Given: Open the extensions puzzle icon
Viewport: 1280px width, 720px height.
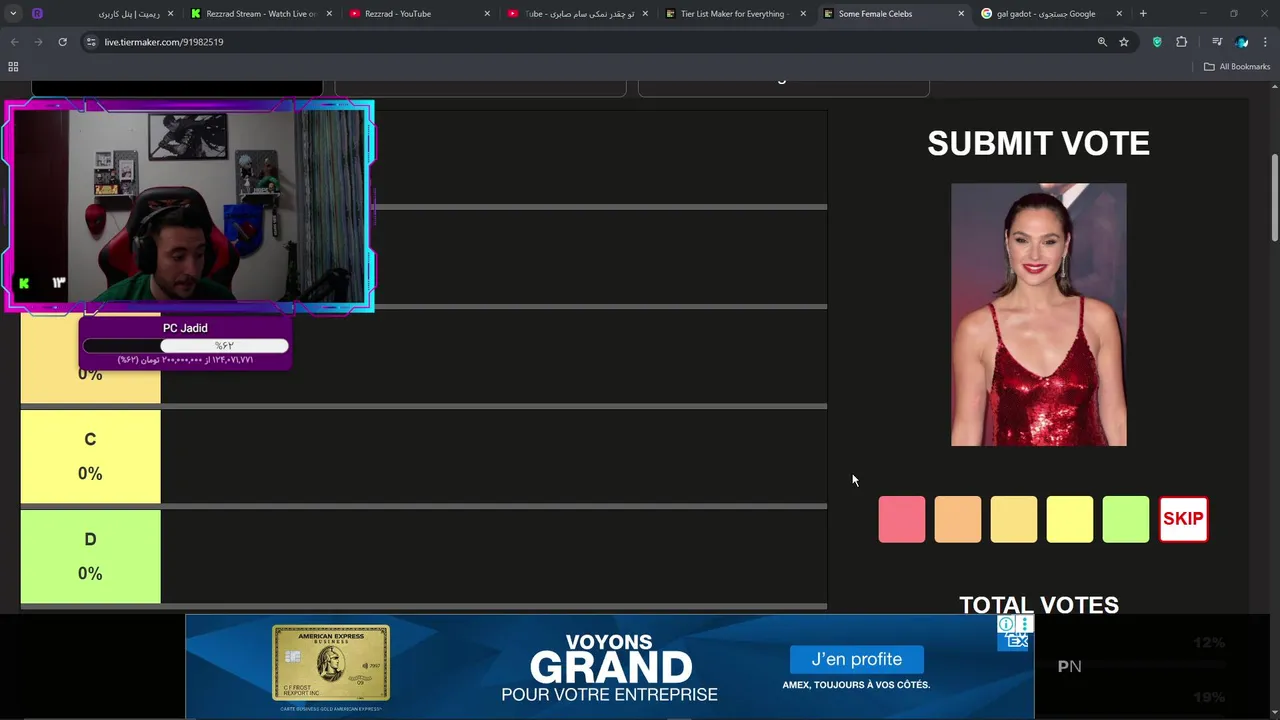Looking at the screenshot, I should pos(1182,42).
